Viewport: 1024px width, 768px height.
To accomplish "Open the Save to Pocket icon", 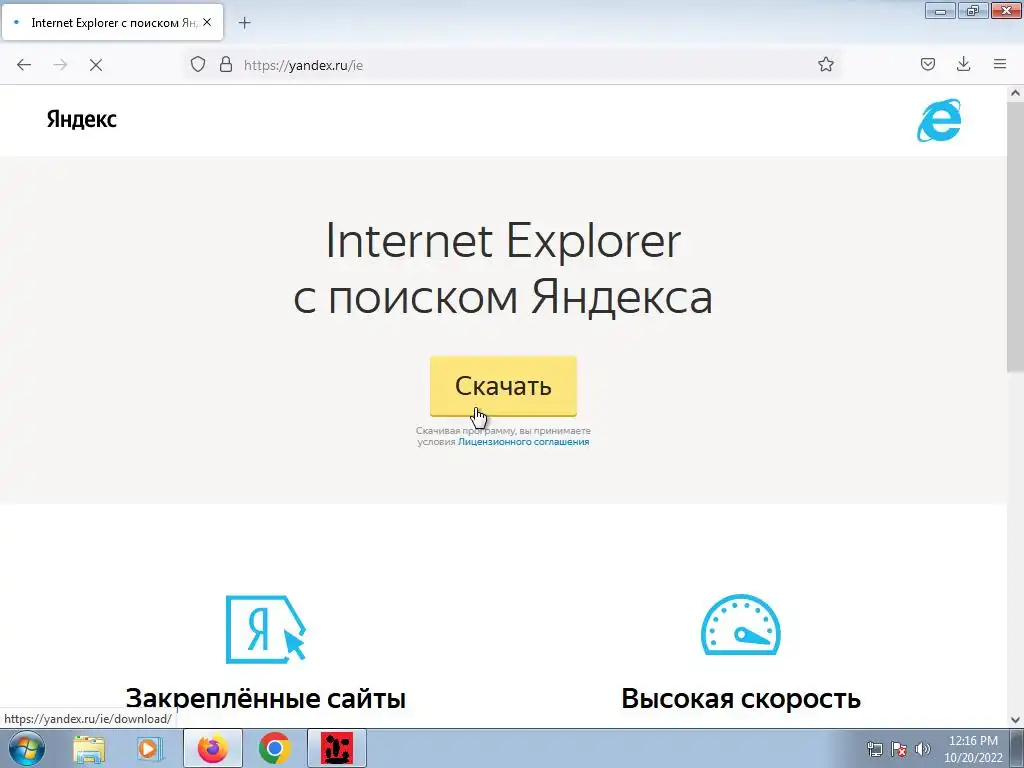I will coord(927,64).
